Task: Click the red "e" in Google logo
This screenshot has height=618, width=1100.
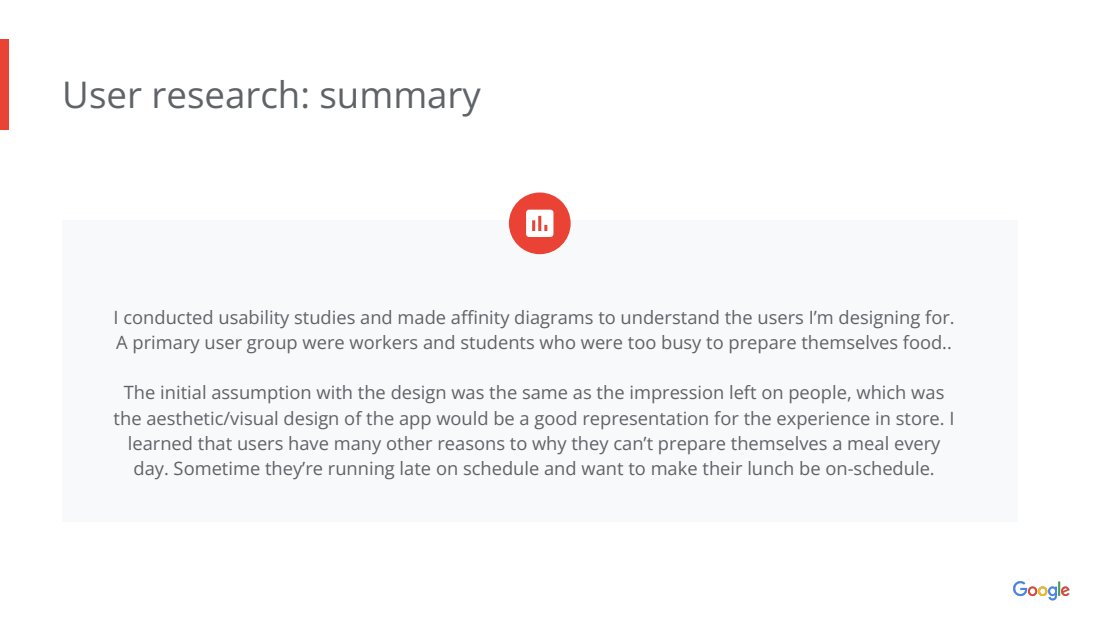Action: [x=1064, y=591]
